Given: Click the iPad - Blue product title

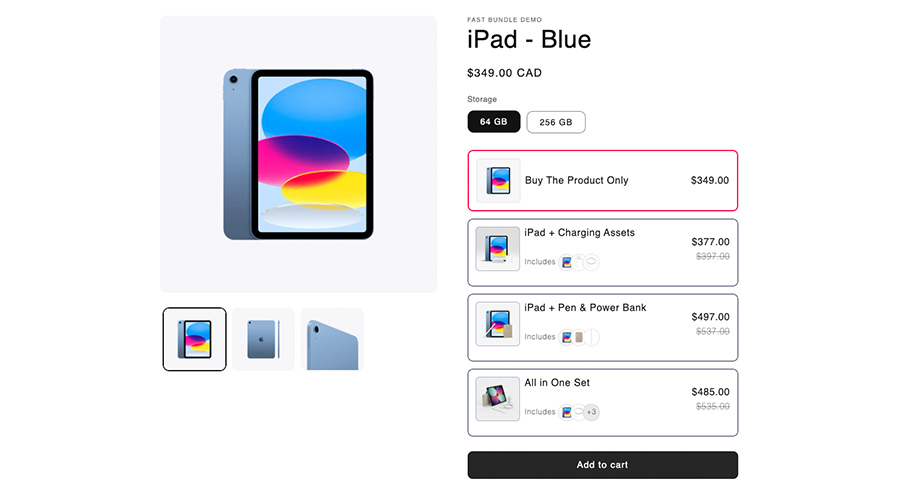Looking at the screenshot, I should [x=529, y=40].
